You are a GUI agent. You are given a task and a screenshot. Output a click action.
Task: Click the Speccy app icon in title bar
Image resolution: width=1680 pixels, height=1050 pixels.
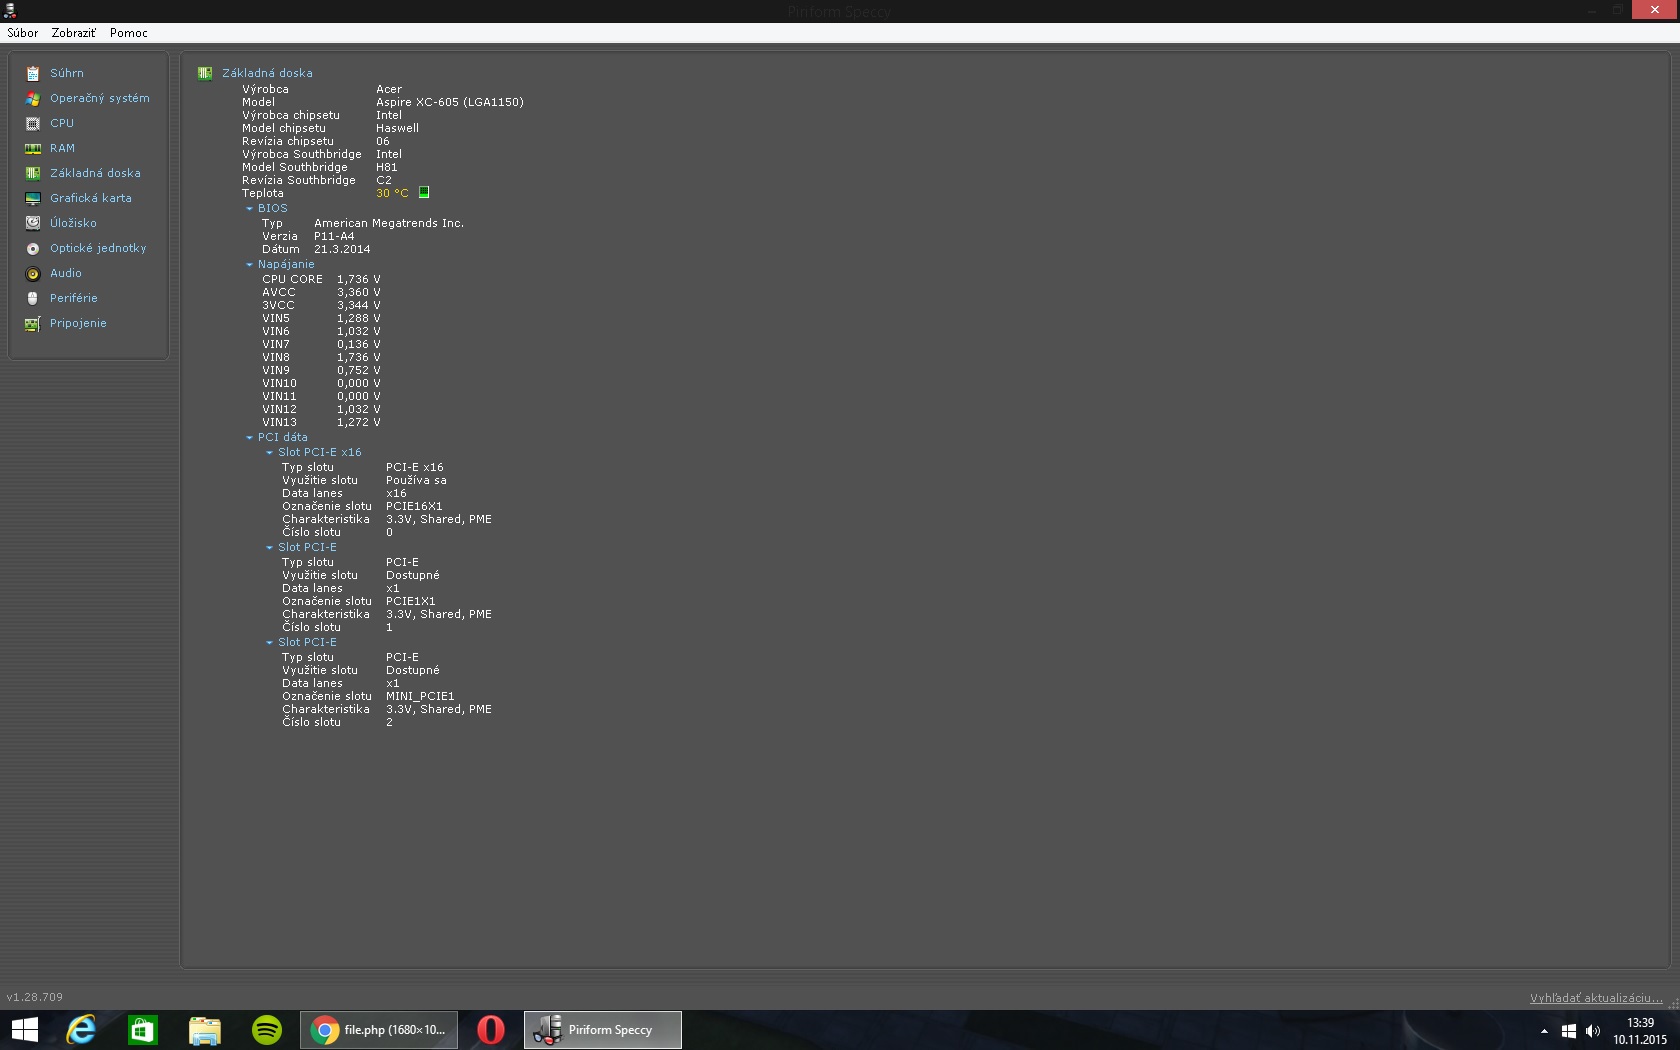[9, 11]
